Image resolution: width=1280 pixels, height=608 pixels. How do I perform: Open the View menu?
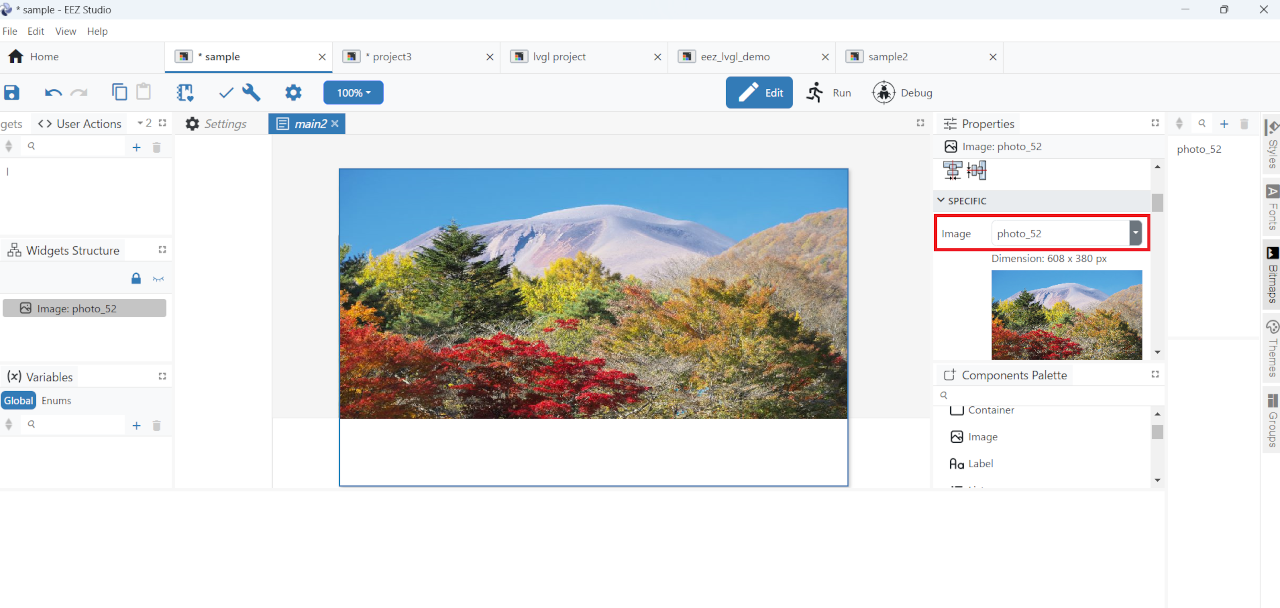[65, 32]
